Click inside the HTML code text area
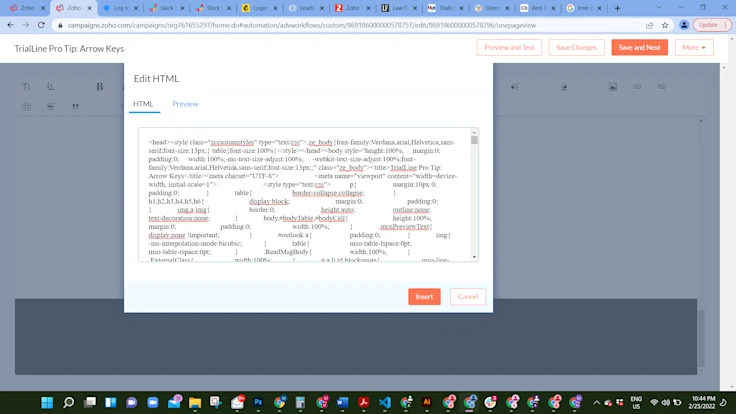This screenshot has width=736, height=414. pyautogui.click(x=304, y=195)
